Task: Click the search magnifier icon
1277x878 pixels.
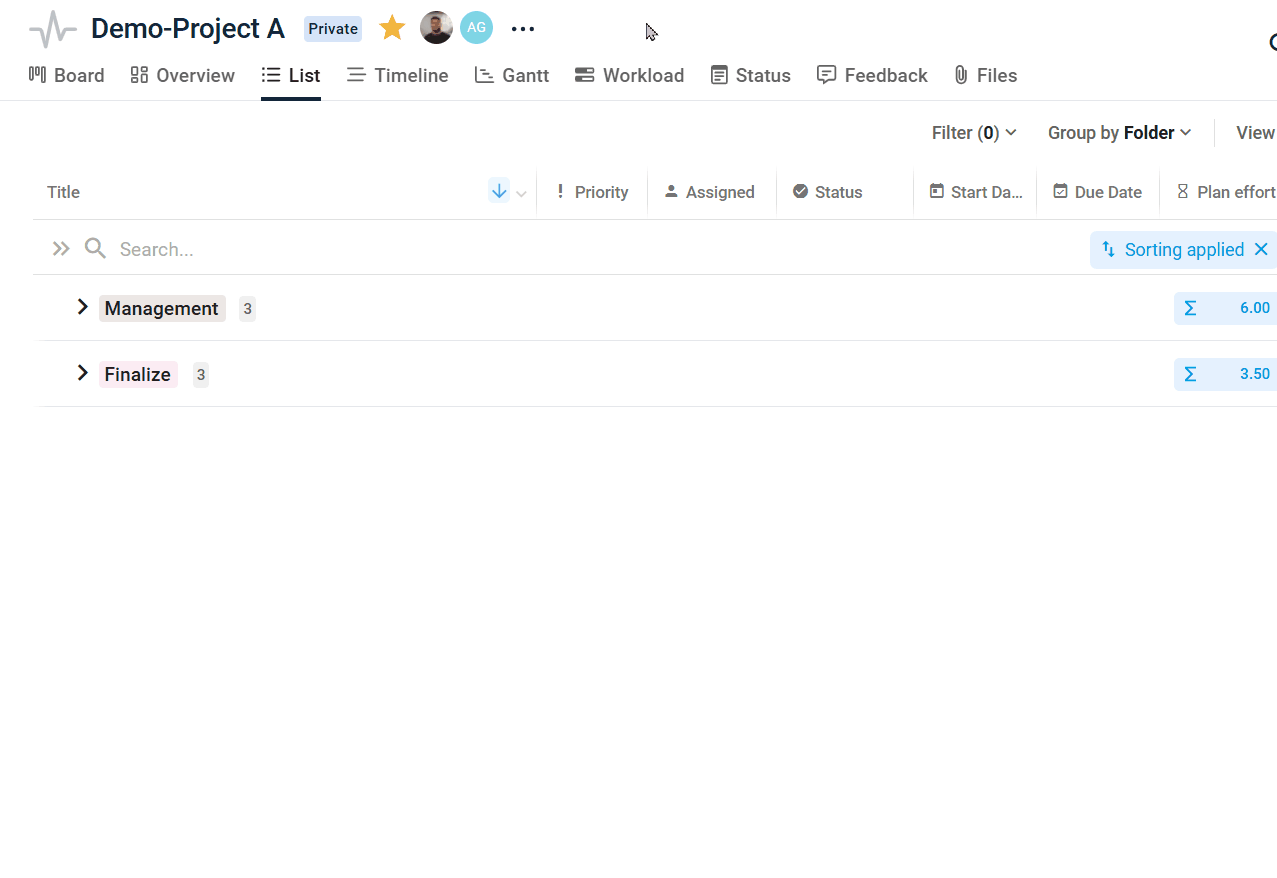Action: tap(95, 249)
